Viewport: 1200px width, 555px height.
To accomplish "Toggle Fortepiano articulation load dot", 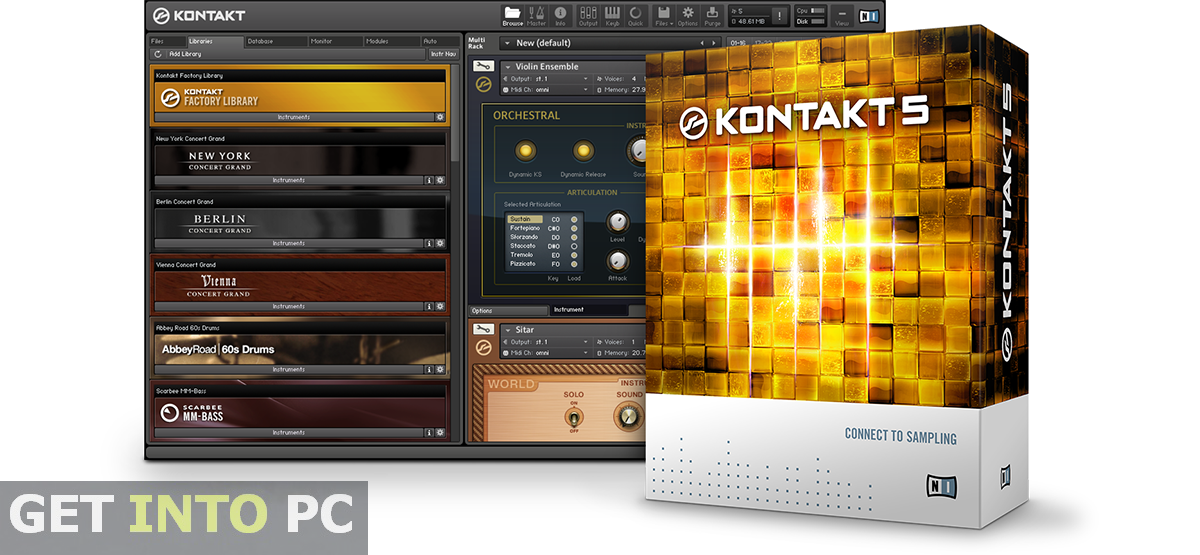I will tap(574, 228).
